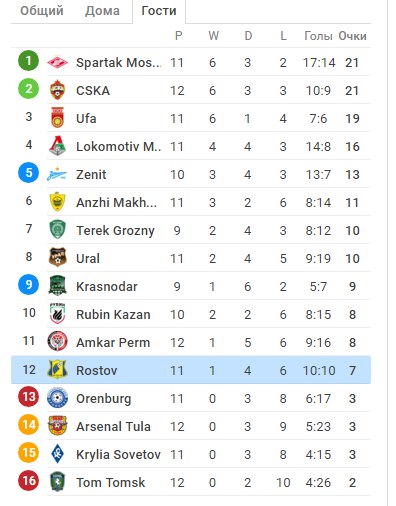
Task: Click the CSKA club logo
Action: point(57,90)
